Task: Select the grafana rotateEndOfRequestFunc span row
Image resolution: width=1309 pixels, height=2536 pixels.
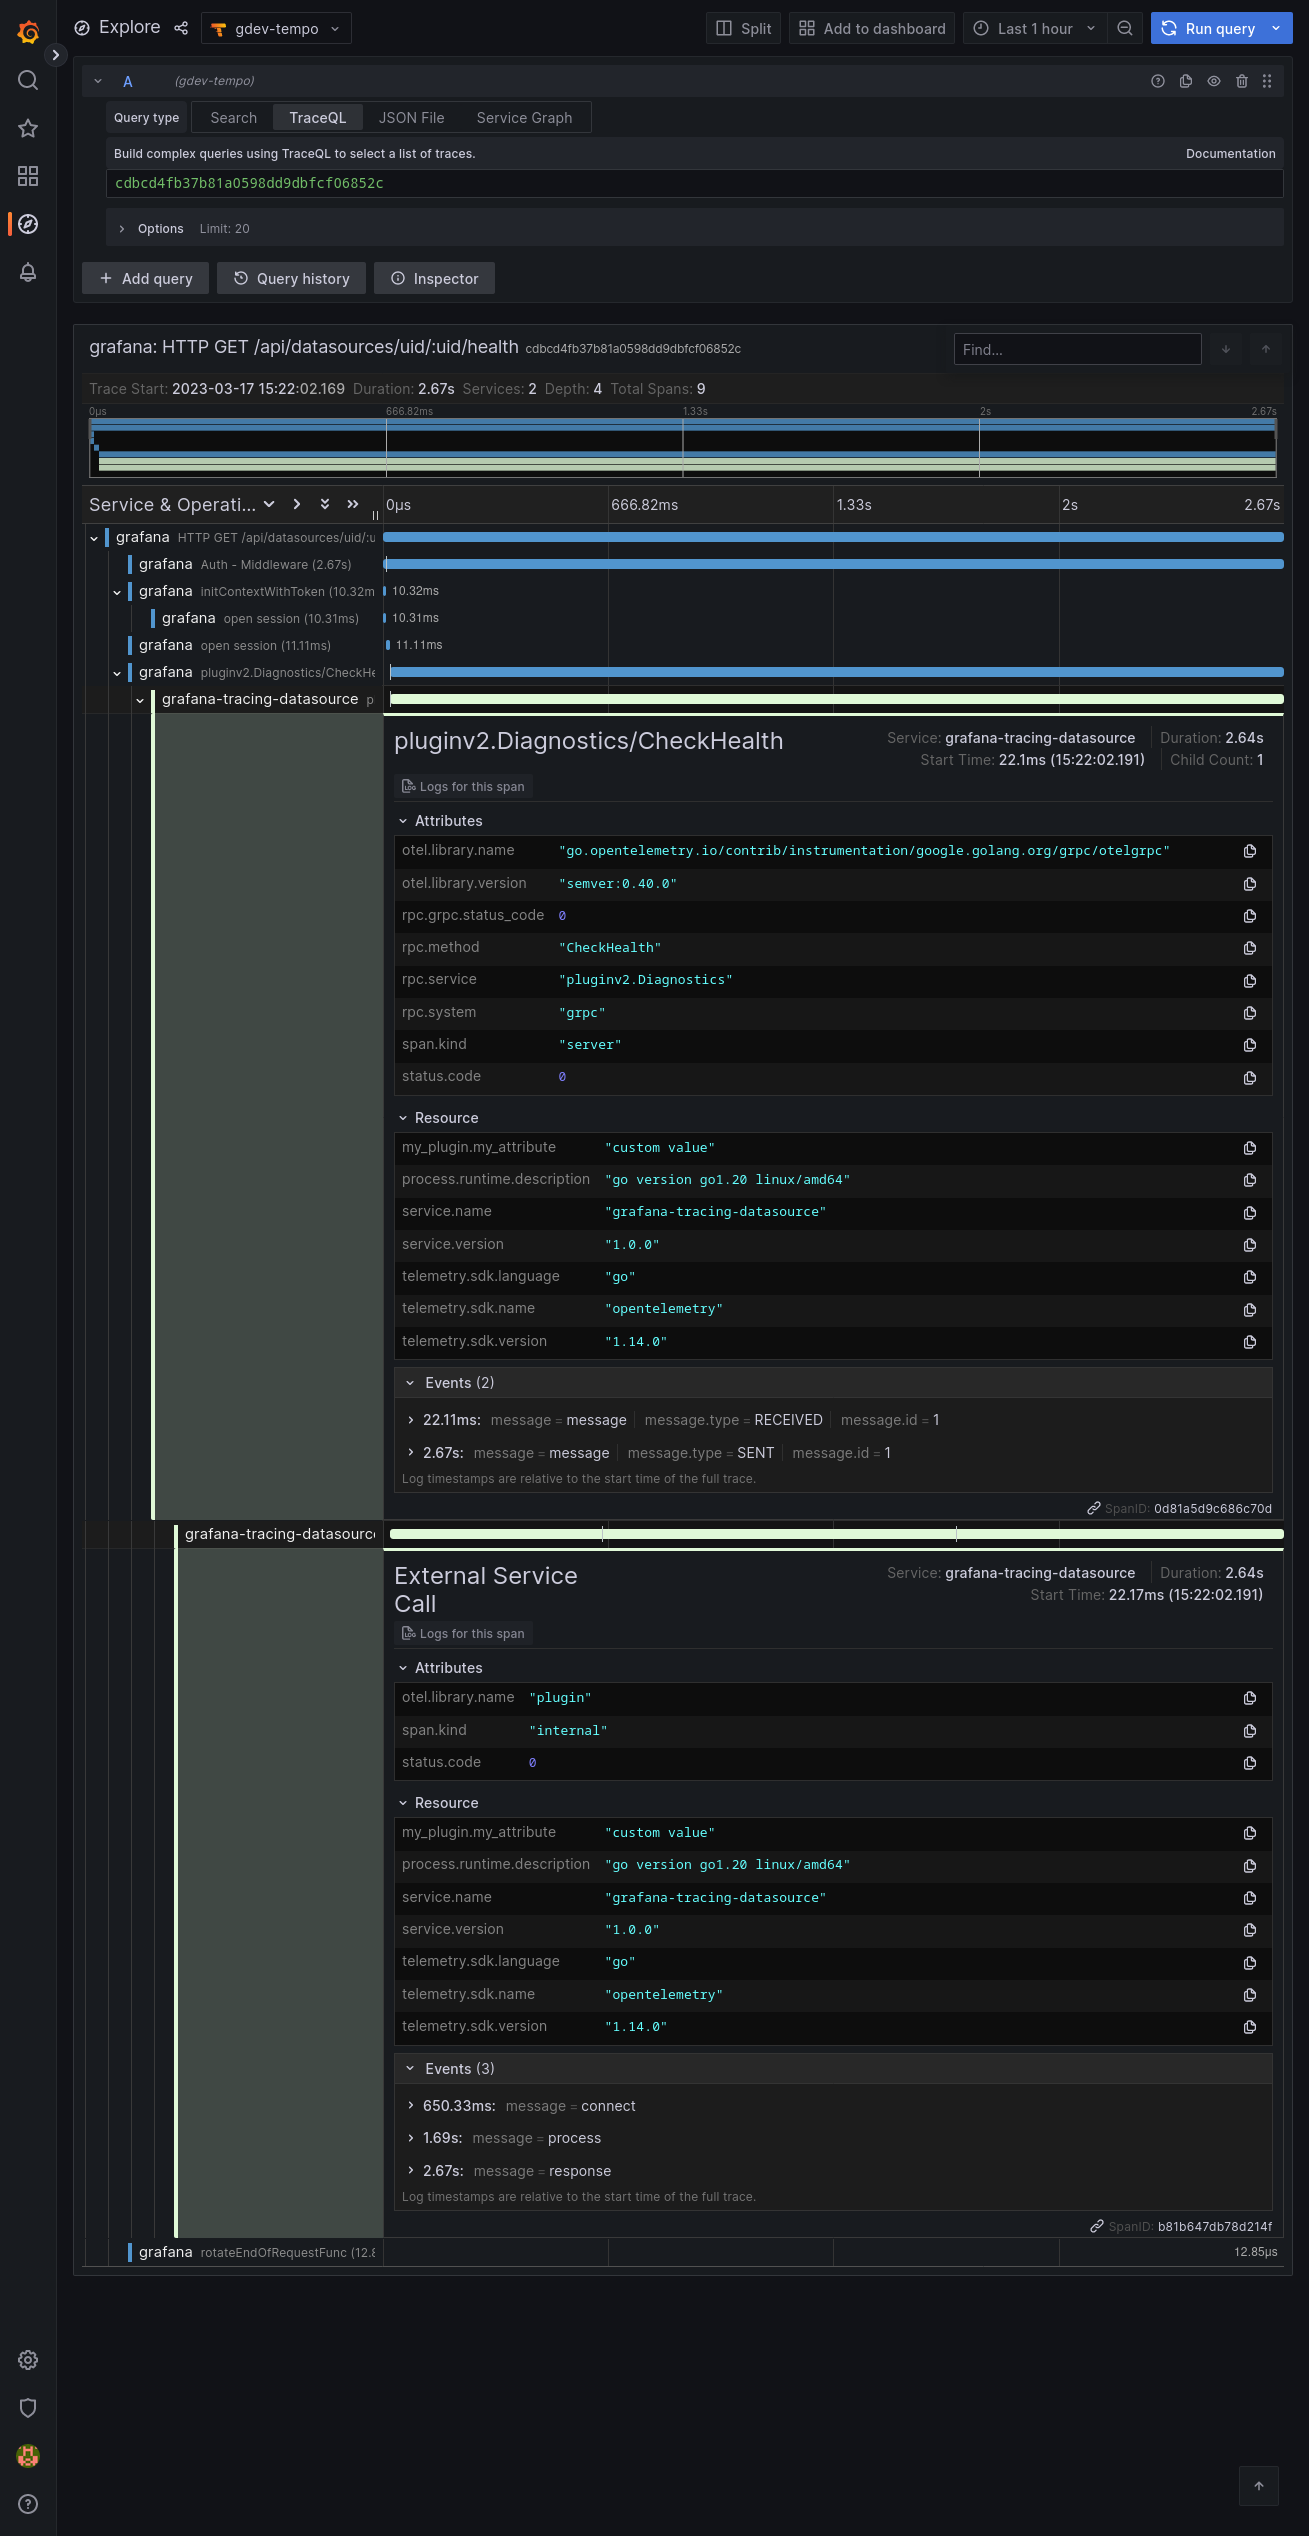Action: (683, 2252)
